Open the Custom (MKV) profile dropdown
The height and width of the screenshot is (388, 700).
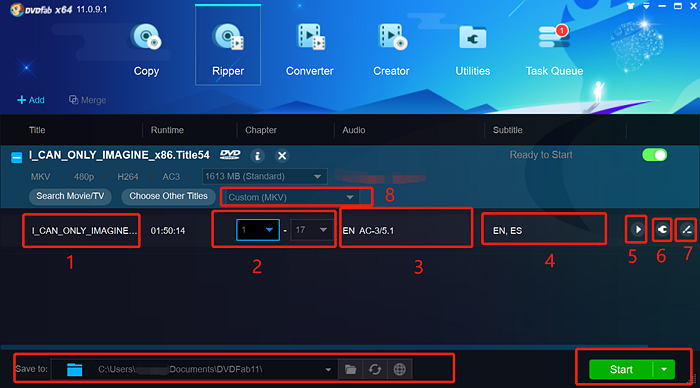click(292, 197)
